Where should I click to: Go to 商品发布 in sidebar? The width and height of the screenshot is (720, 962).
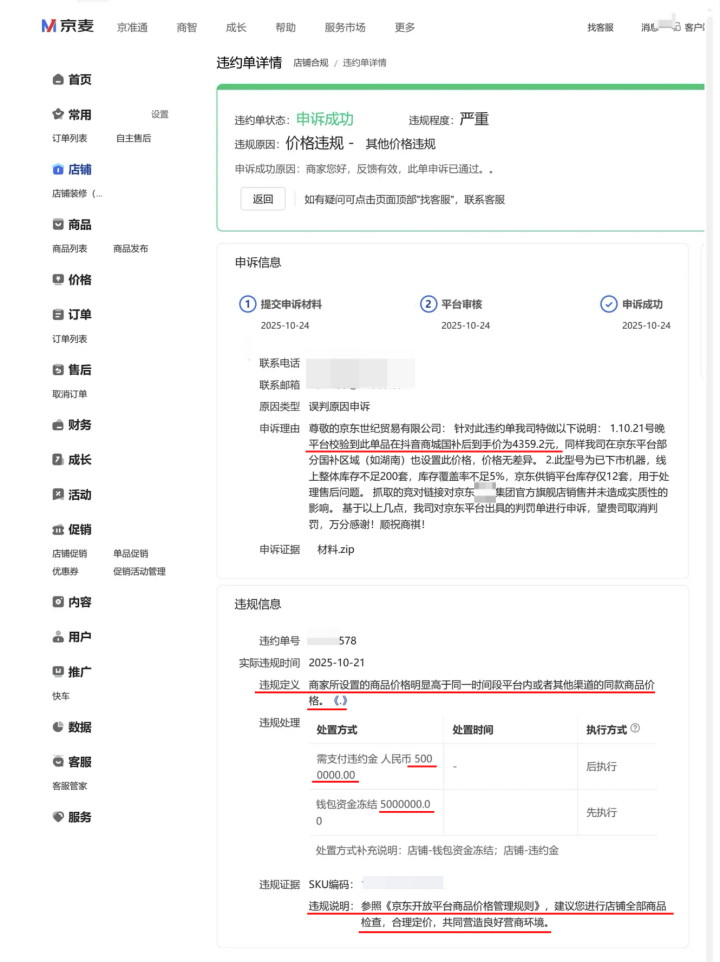(130, 248)
